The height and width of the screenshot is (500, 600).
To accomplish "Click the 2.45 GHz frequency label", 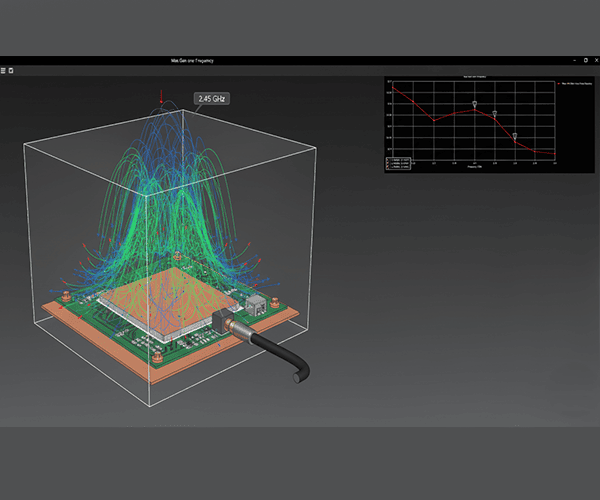I will 211,99.
